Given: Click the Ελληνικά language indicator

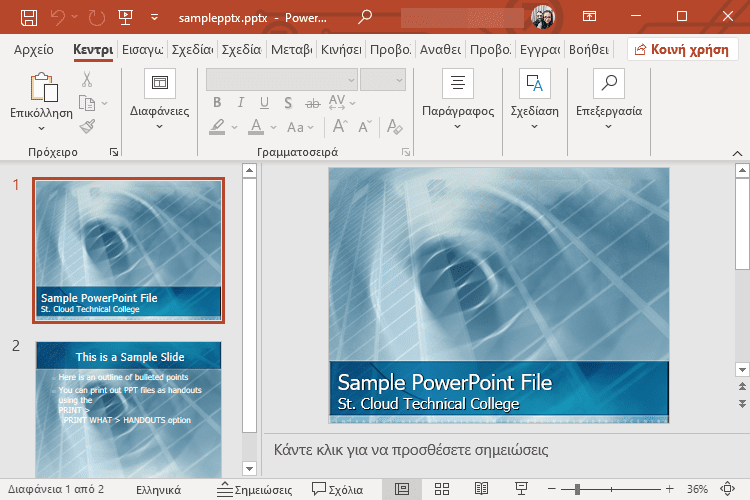Looking at the screenshot, I should pyautogui.click(x=158, y=489).
